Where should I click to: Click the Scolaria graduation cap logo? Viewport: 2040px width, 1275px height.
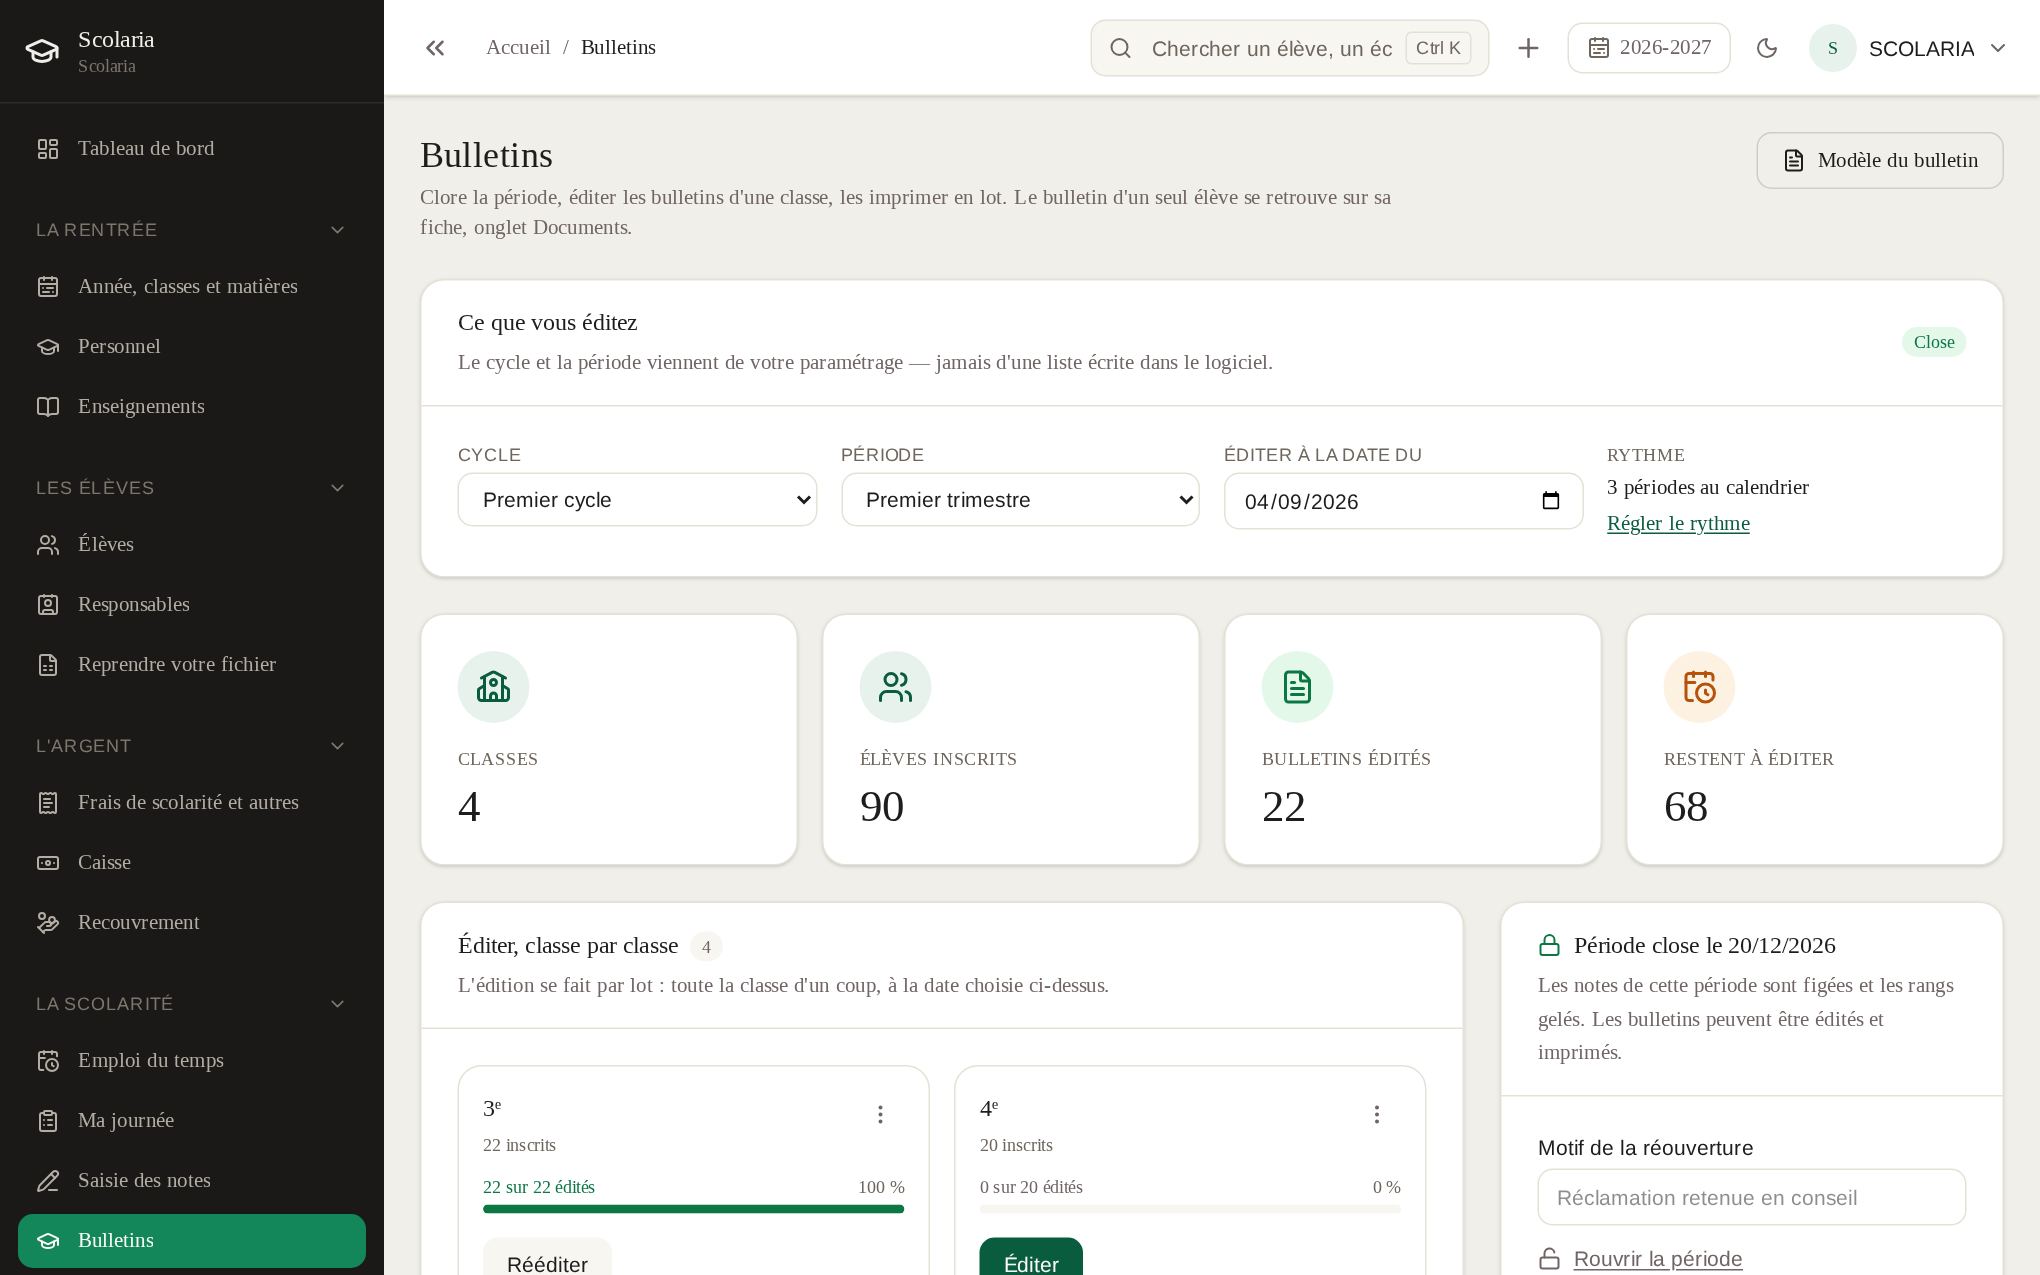click(42, 51)
